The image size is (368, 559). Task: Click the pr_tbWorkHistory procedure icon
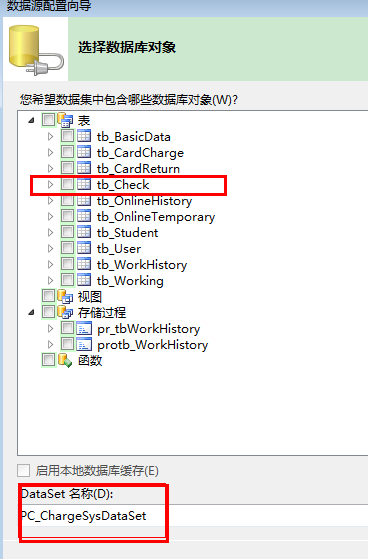tap(84, 328)
